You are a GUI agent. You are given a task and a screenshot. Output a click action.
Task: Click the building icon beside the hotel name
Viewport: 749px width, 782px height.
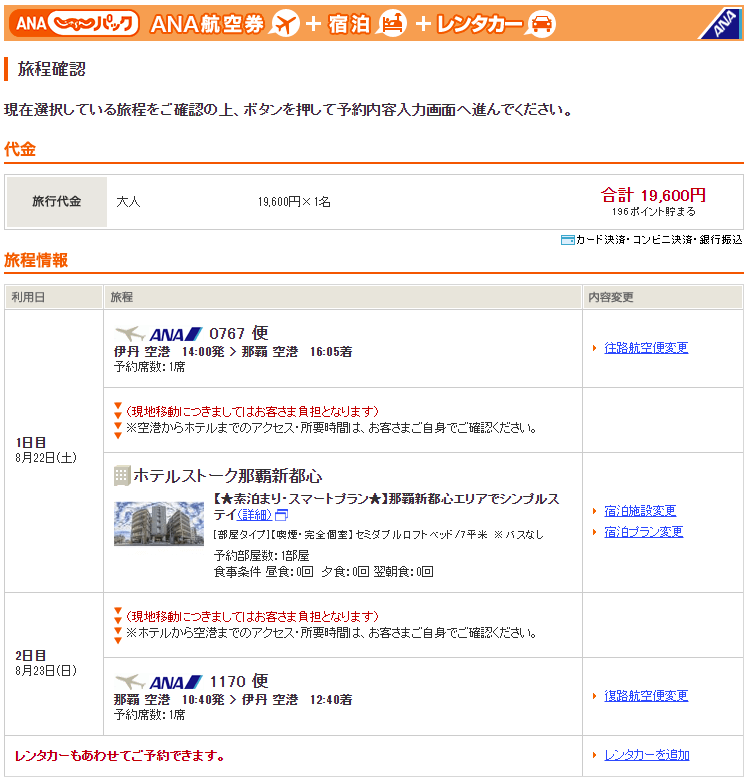point(122,476)
